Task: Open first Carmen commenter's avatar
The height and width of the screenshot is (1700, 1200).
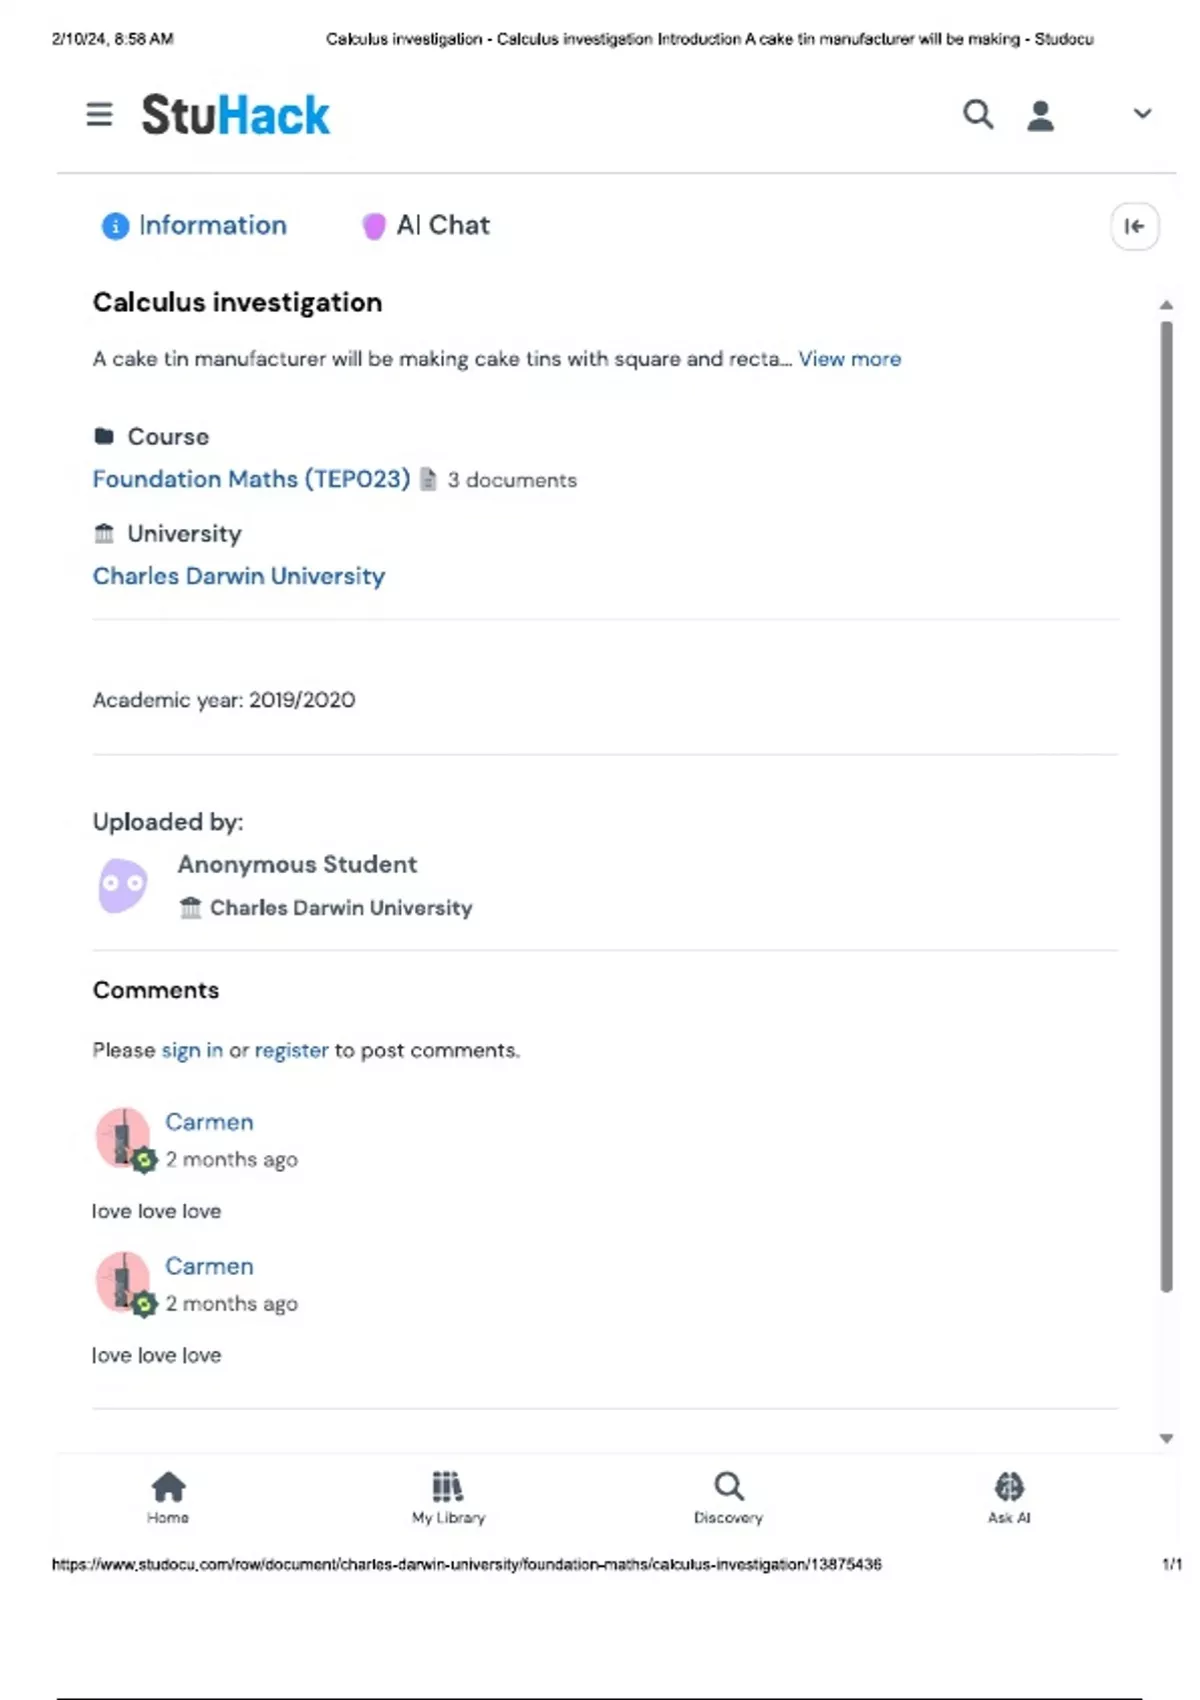Action: [x=123, y=1137]
